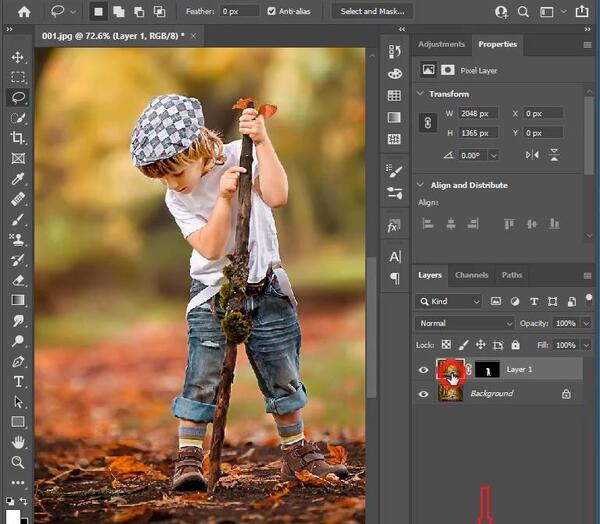Screen dimensions: 600x524
Task: Open the Normal blend mode dropdown
Action: point(465,323)
